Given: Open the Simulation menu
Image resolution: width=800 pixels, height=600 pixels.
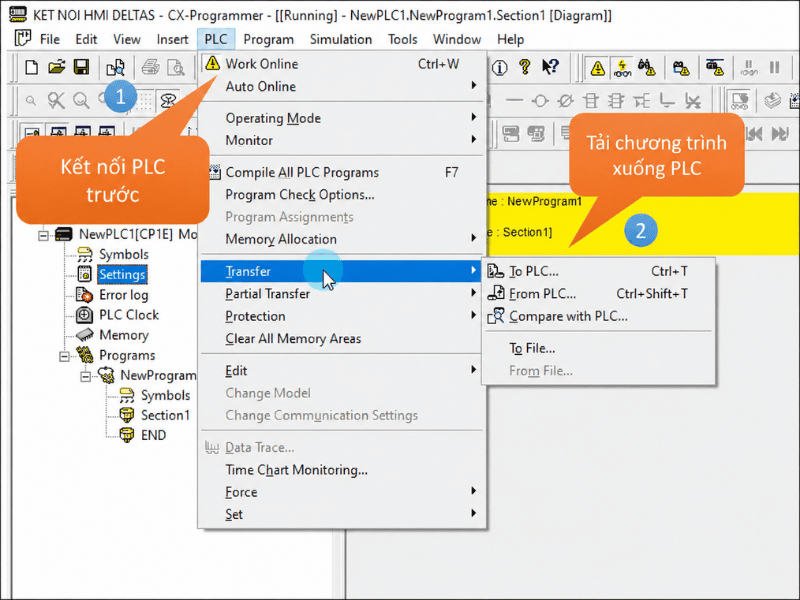Looking at the screenshot, I should (x=341, y=39).
